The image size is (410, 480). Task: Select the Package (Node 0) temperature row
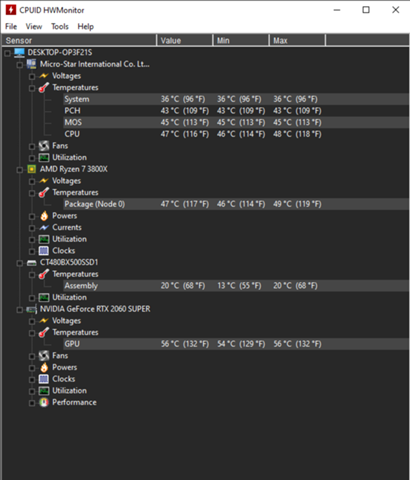click(x=236, y=204)
